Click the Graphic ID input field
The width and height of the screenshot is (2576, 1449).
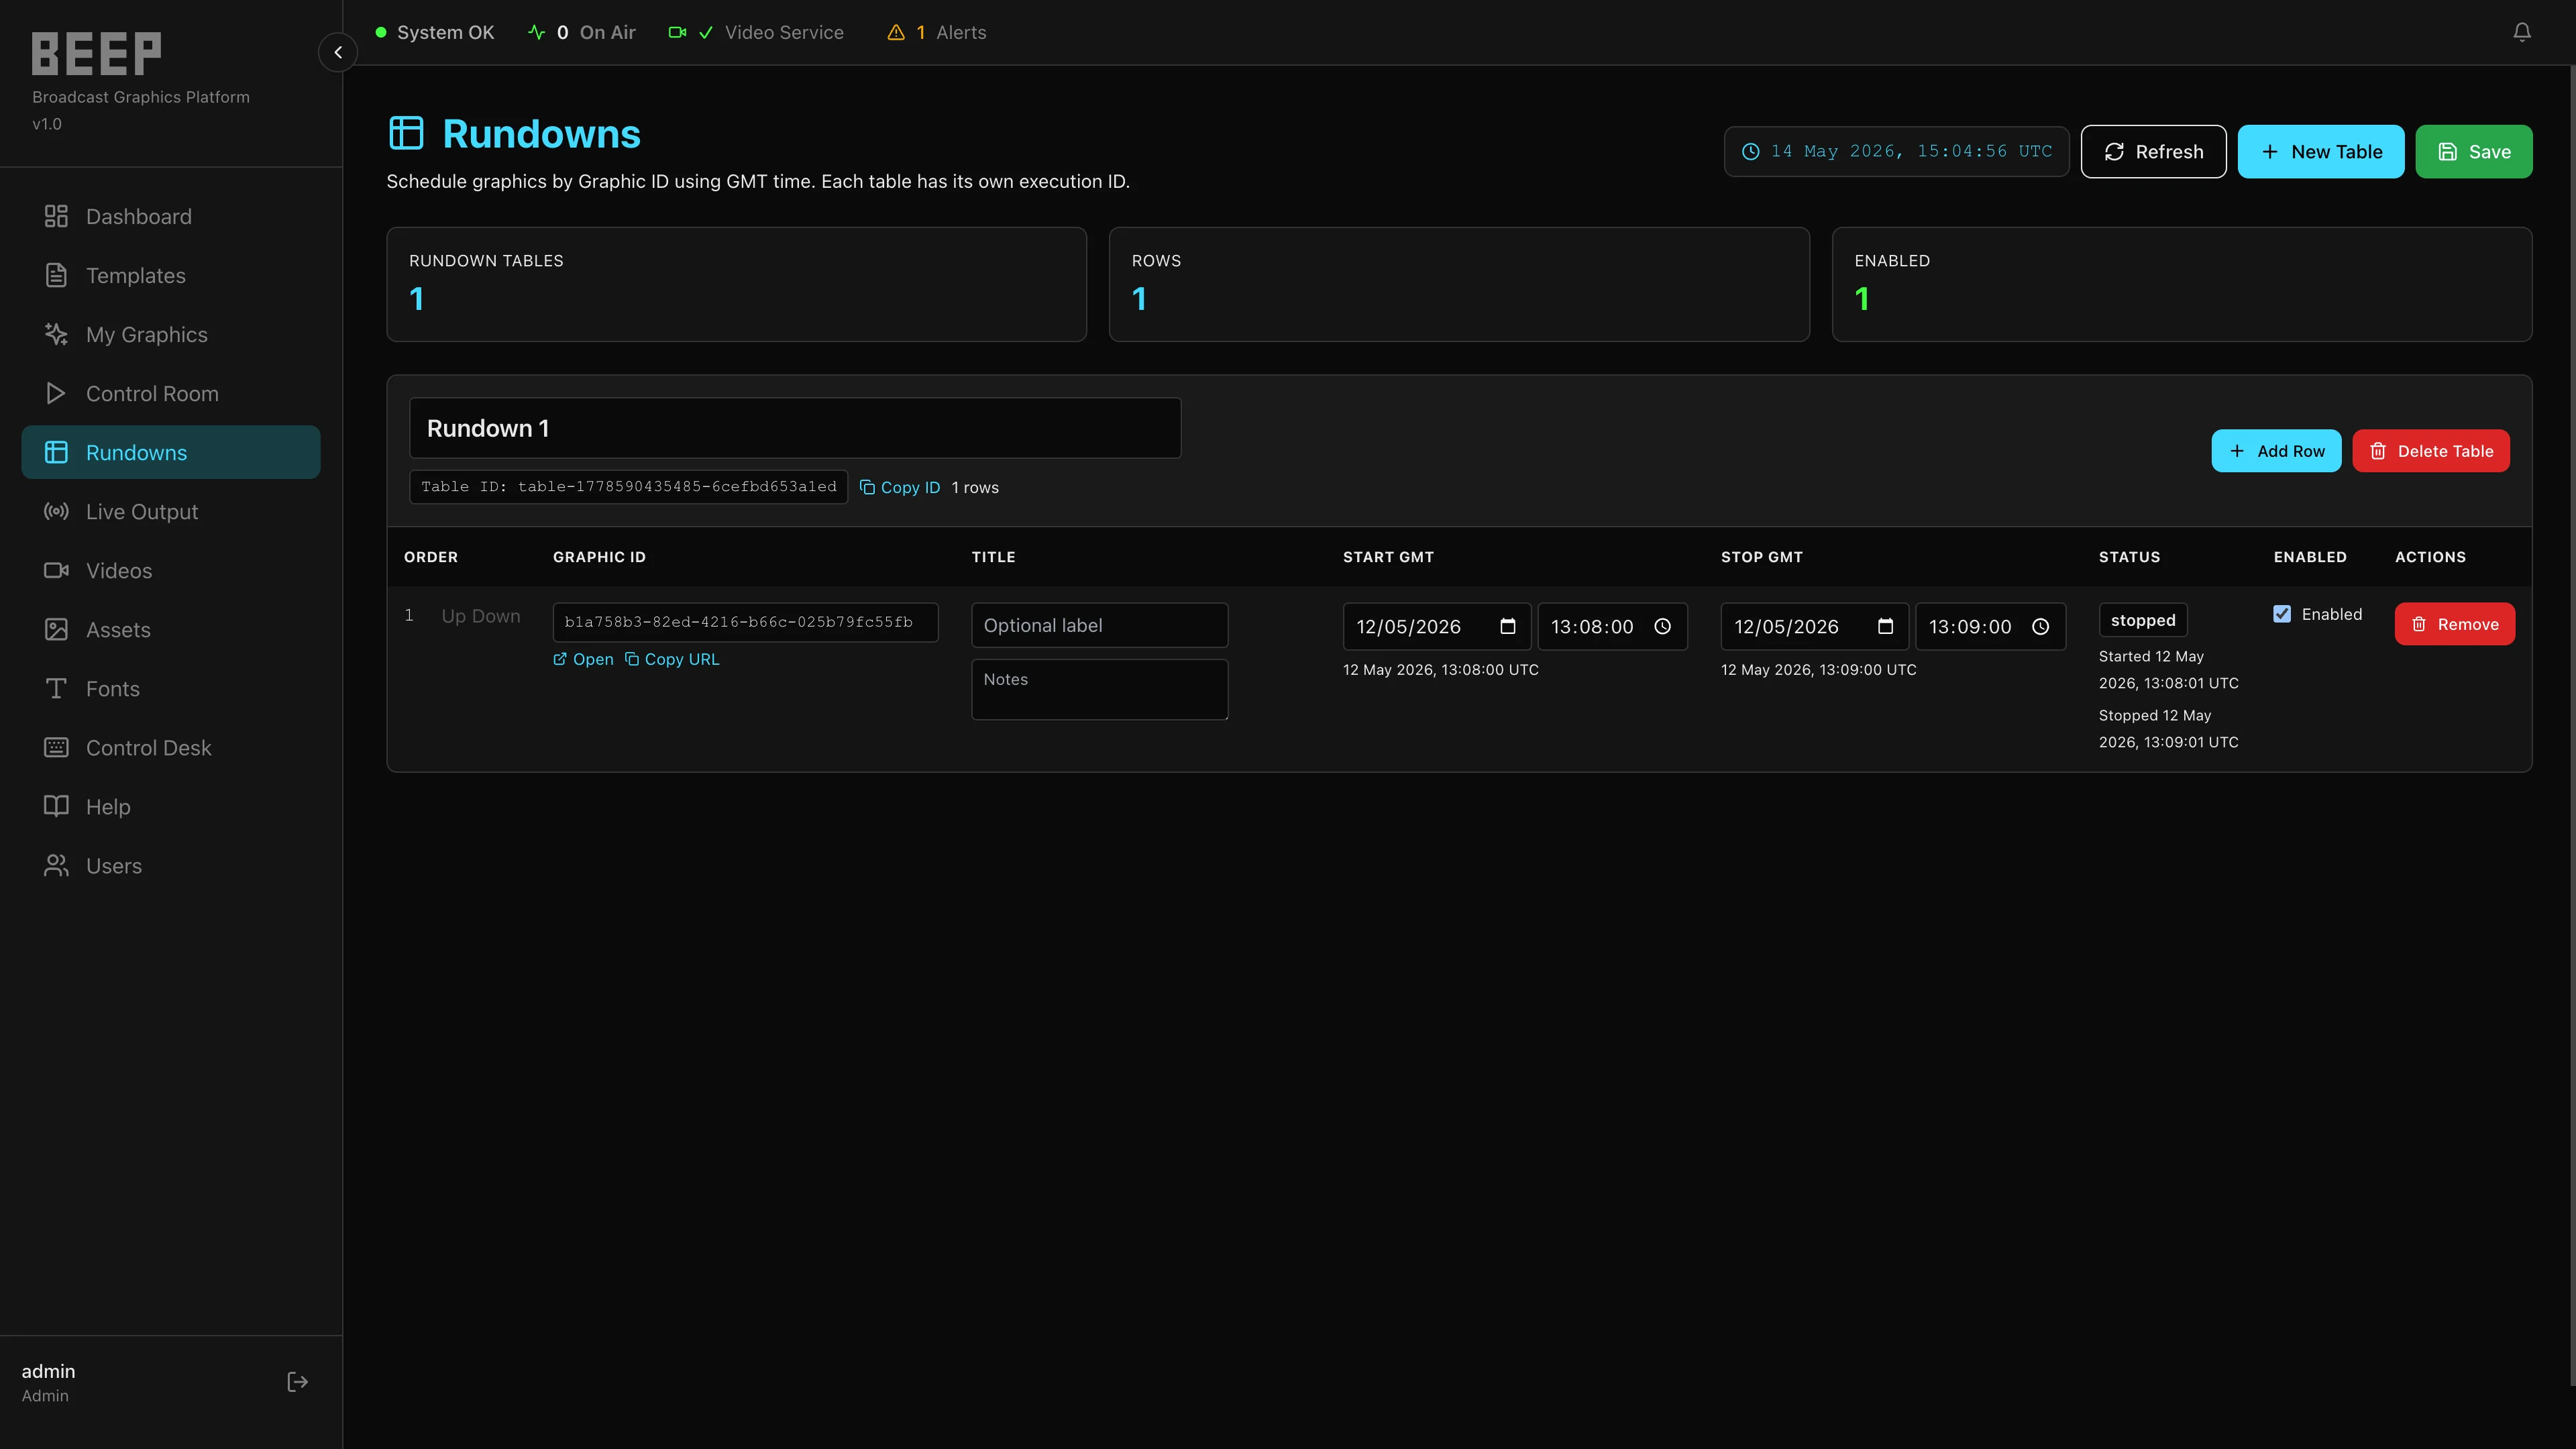click(745, 622)
